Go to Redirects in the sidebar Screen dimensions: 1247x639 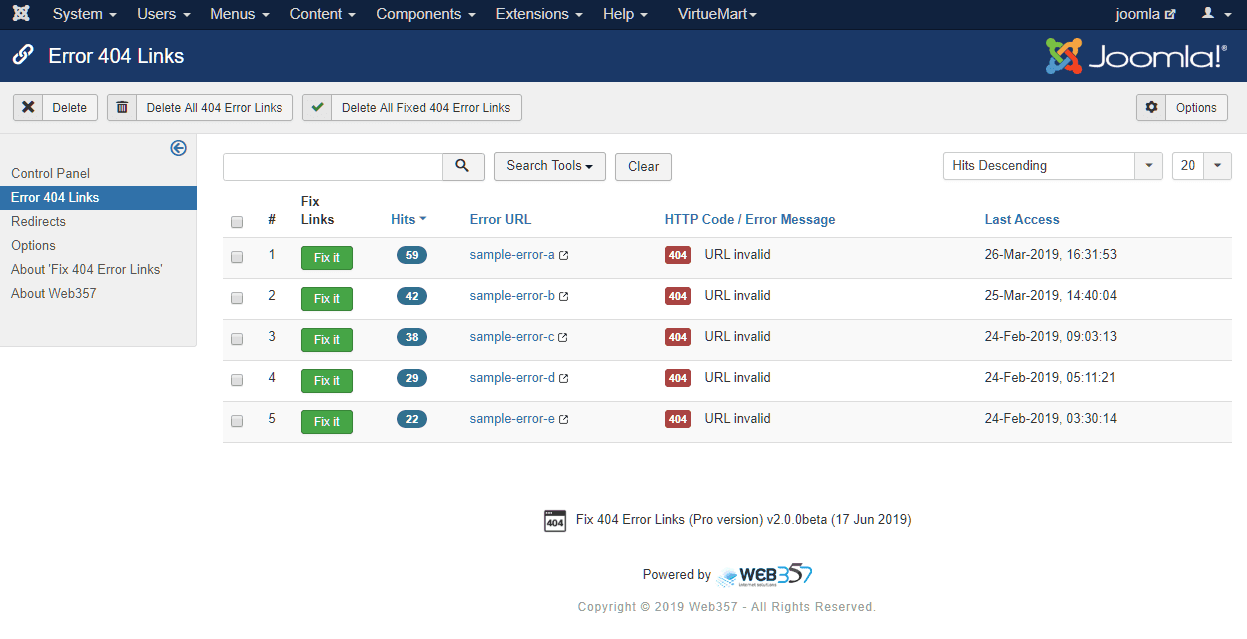[x=38, y=221]
